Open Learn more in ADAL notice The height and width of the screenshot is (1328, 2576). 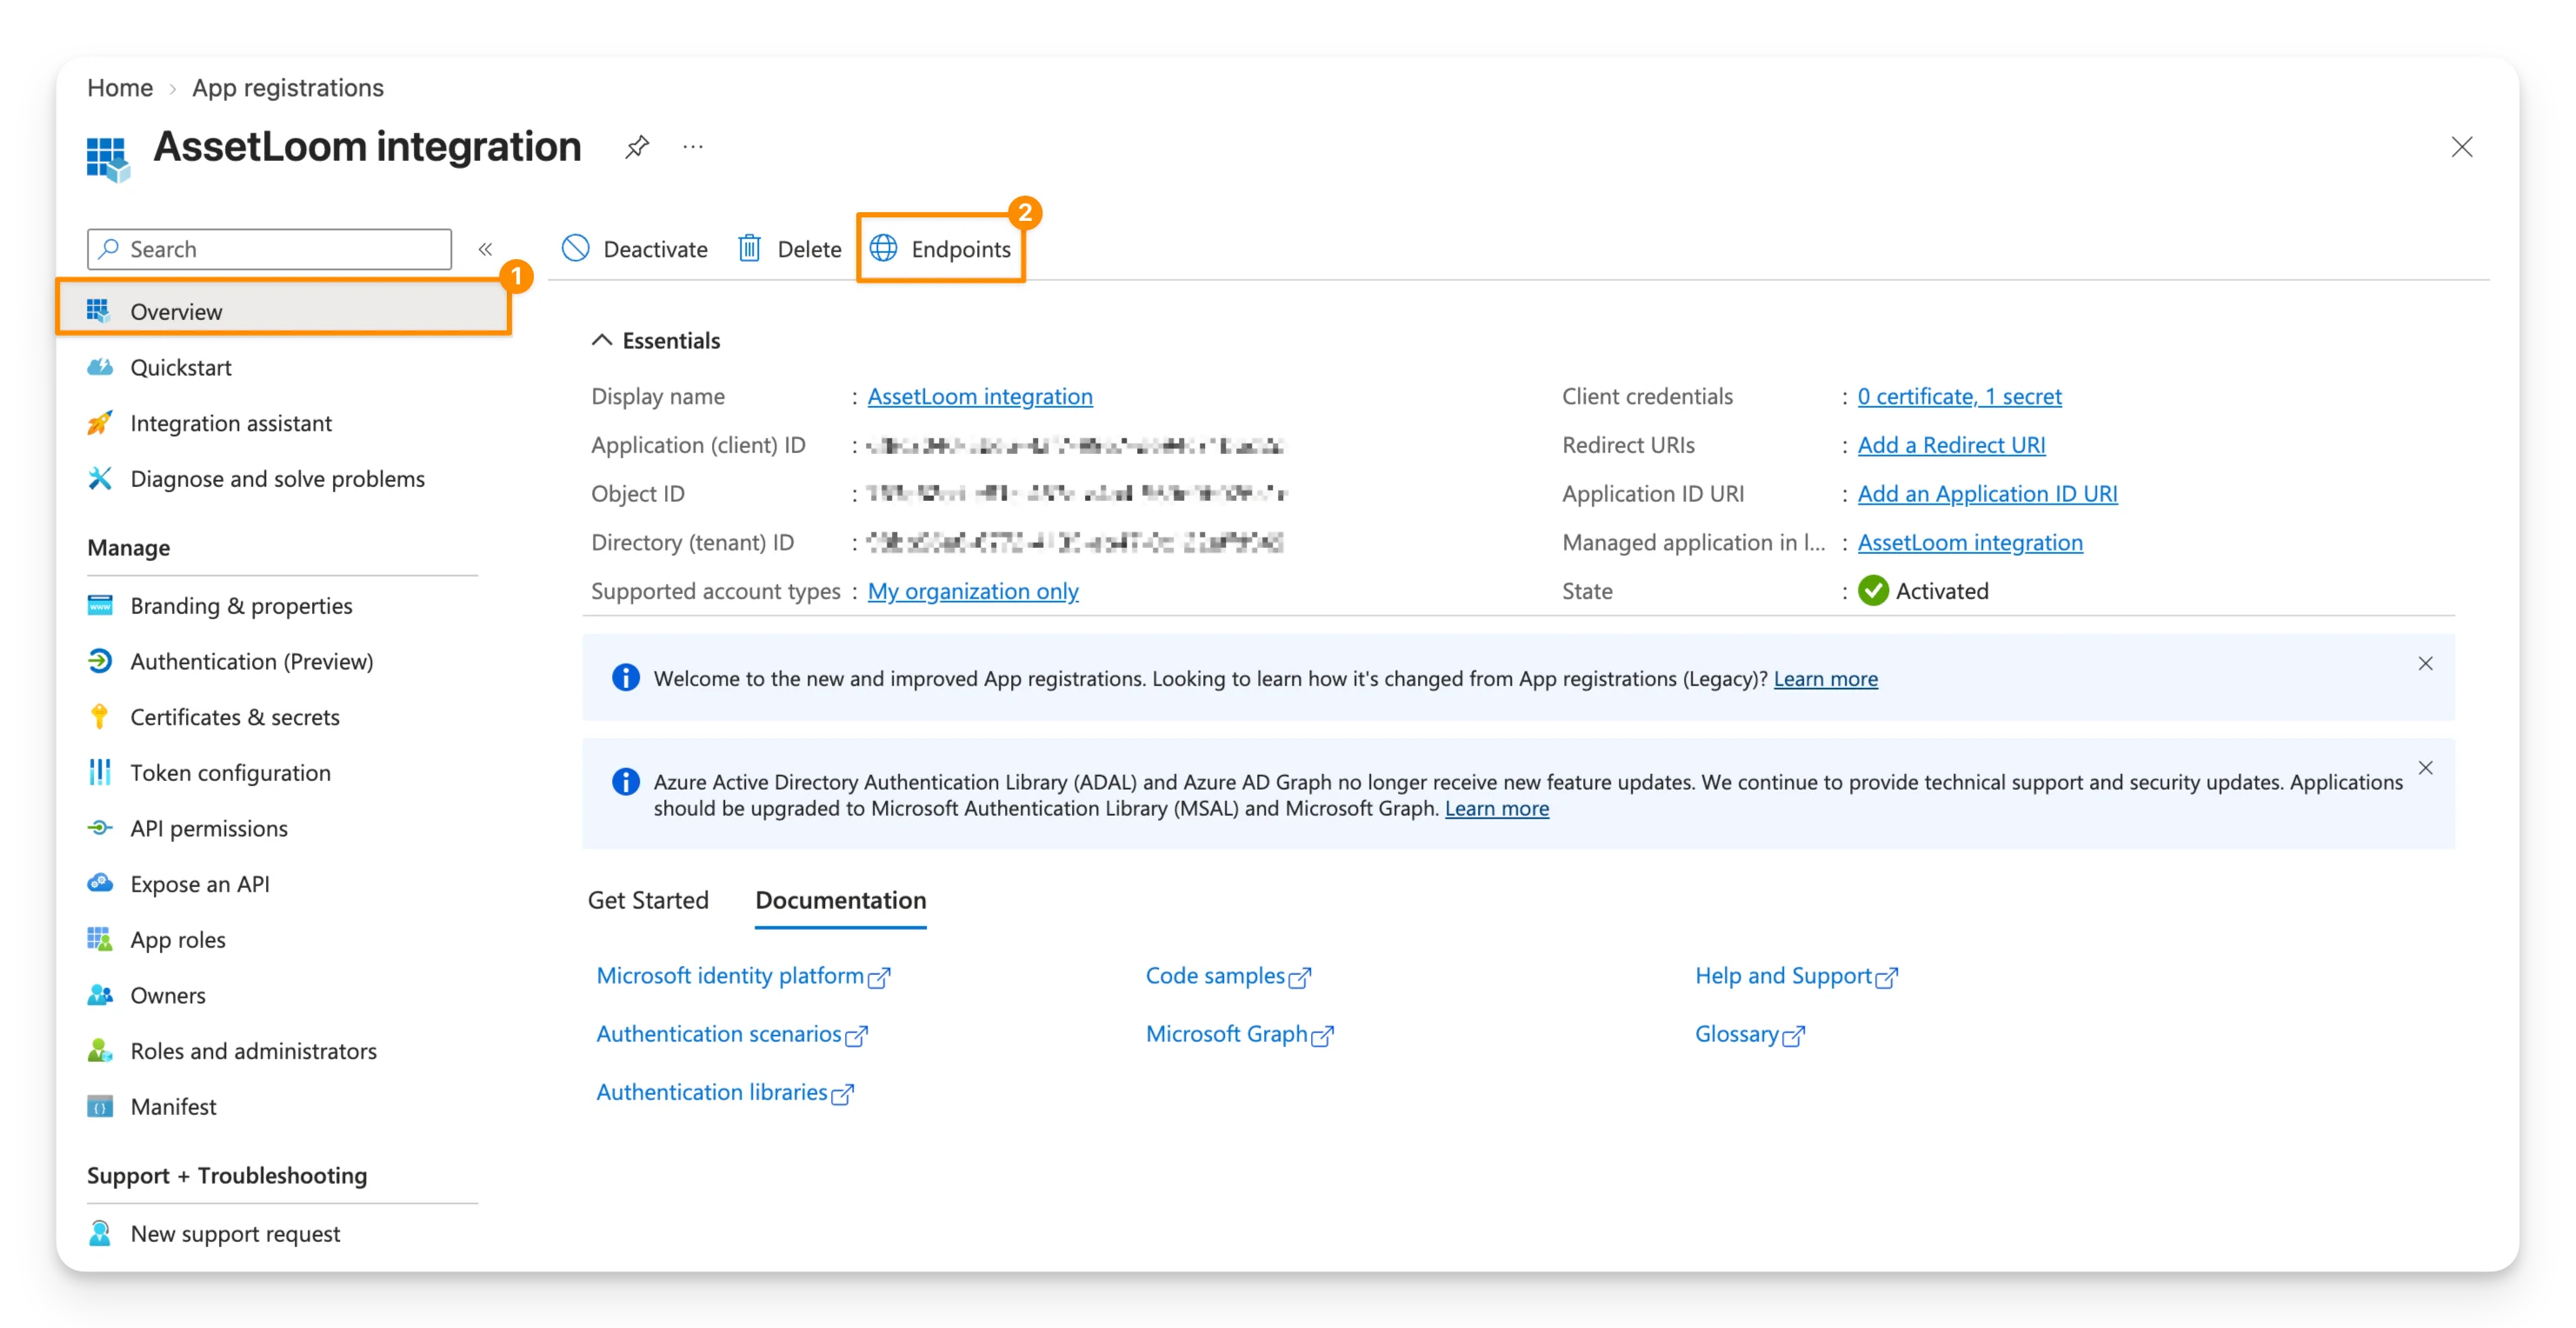click(x=1497, y=808)
